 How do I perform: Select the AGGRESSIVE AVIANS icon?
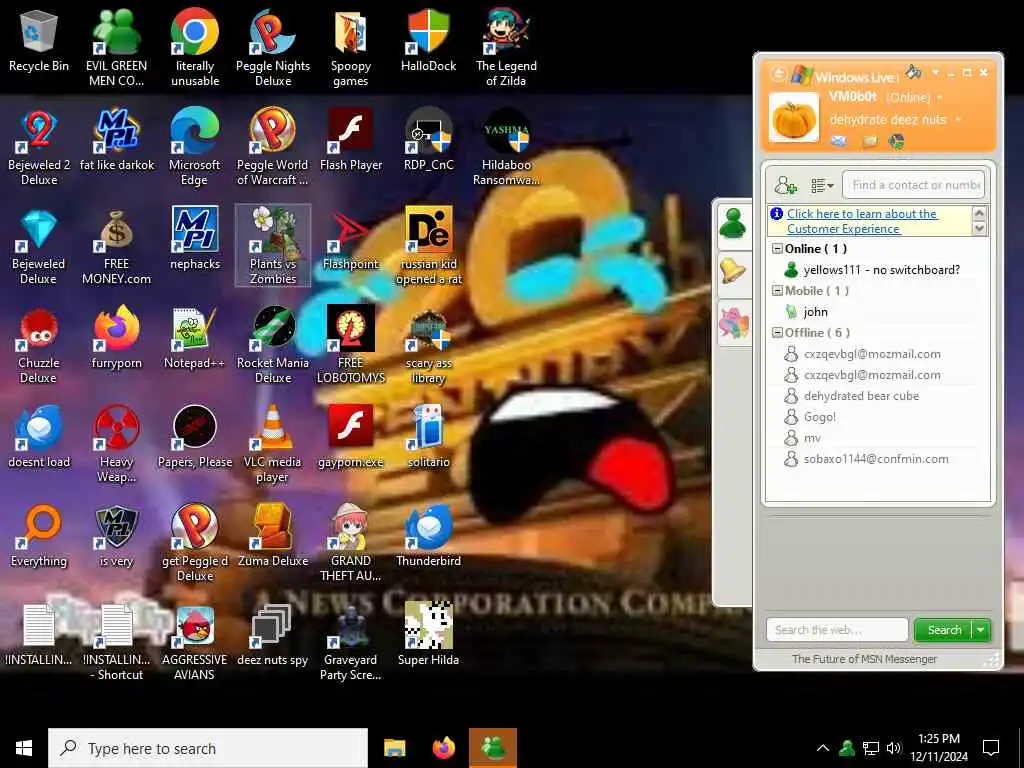click(x=195, y=643)
